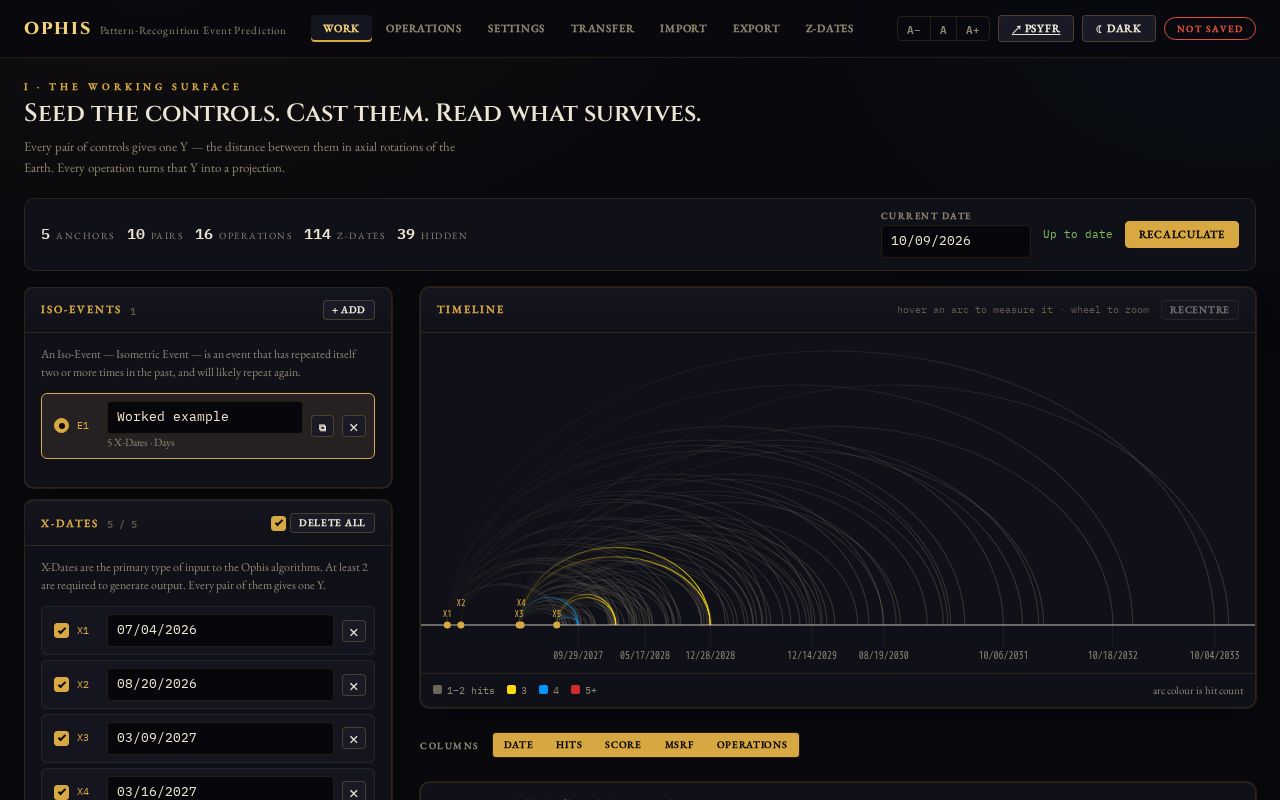
Task: Select the E1 radio button
Action: pyautogui.click(x=61, y=426)
